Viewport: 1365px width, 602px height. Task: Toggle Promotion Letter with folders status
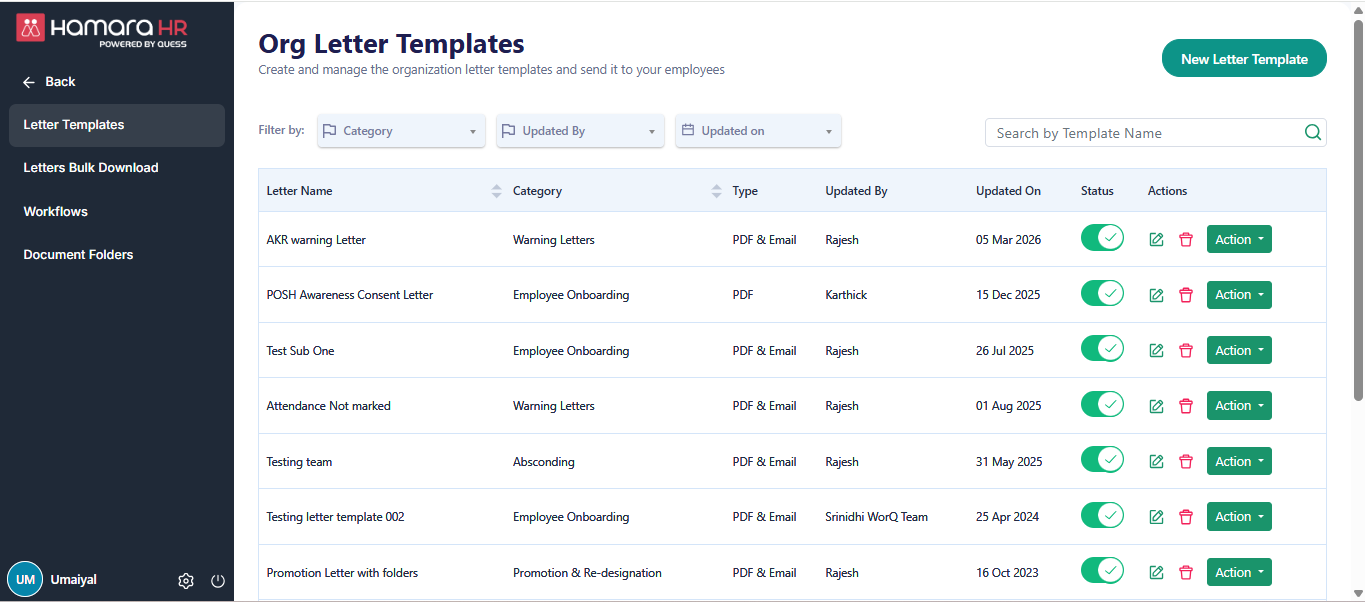[x=1102, y=572]
